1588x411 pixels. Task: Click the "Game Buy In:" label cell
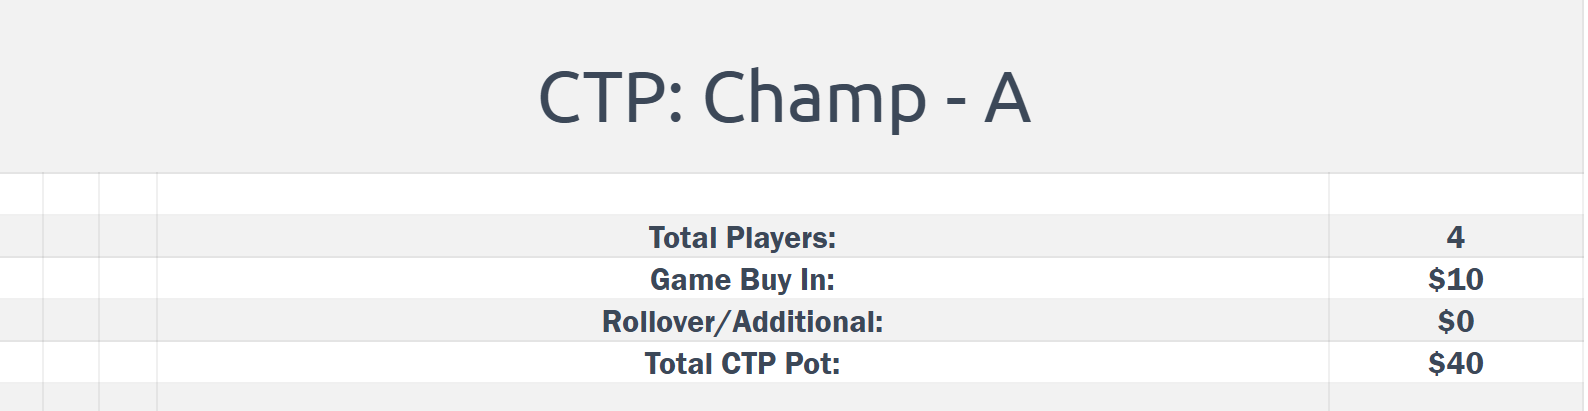point(742,279)
